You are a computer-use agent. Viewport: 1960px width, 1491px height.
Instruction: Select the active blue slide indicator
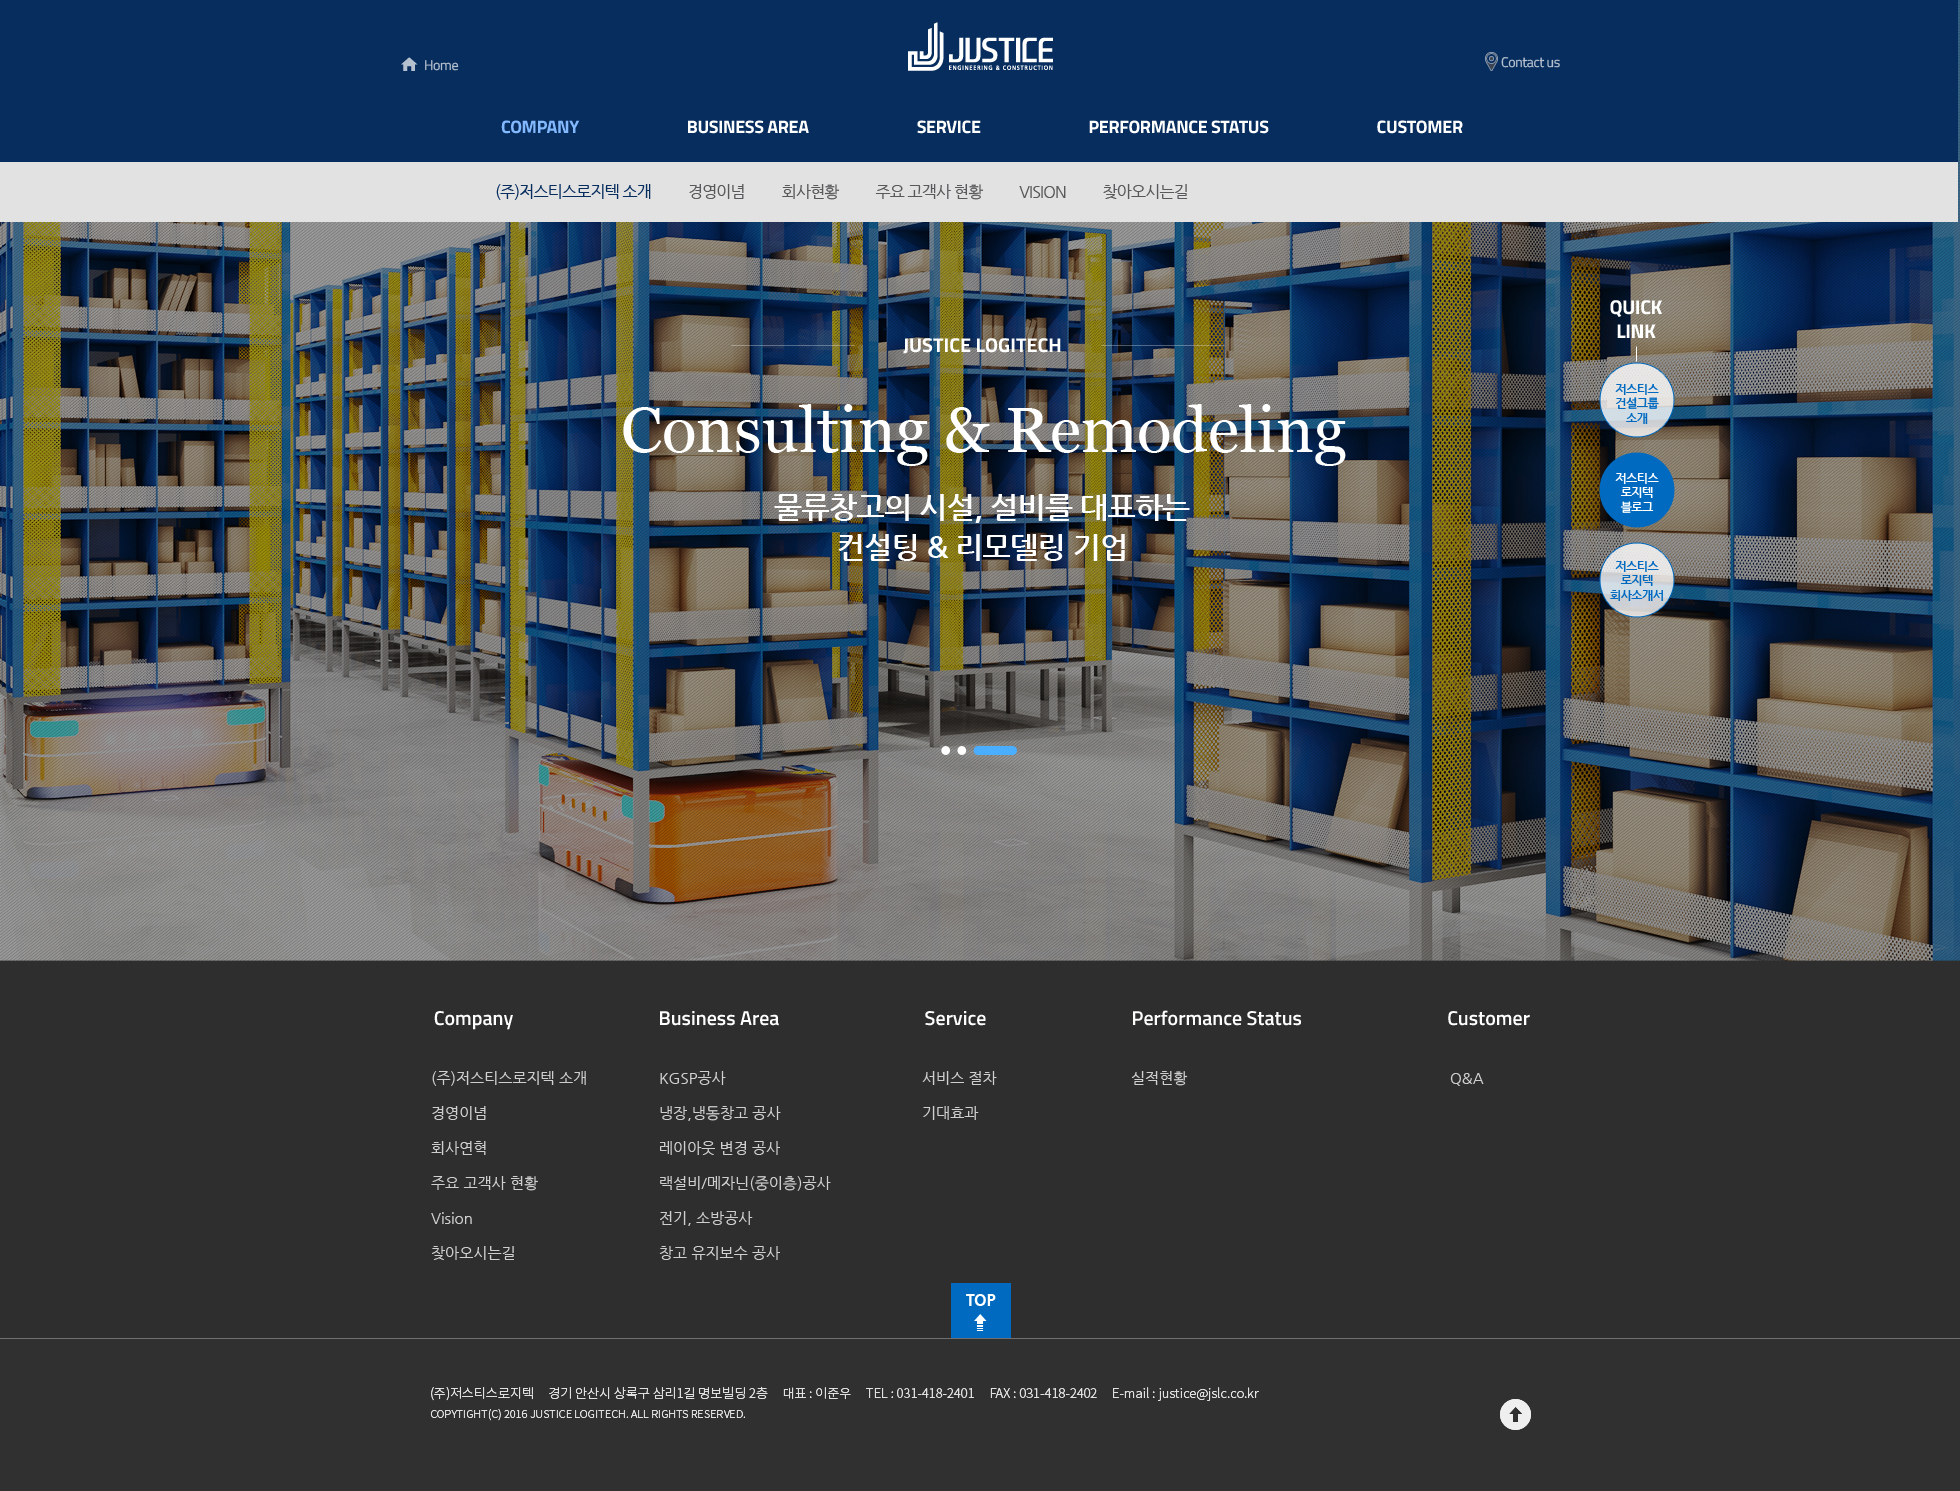click(995, 750)
